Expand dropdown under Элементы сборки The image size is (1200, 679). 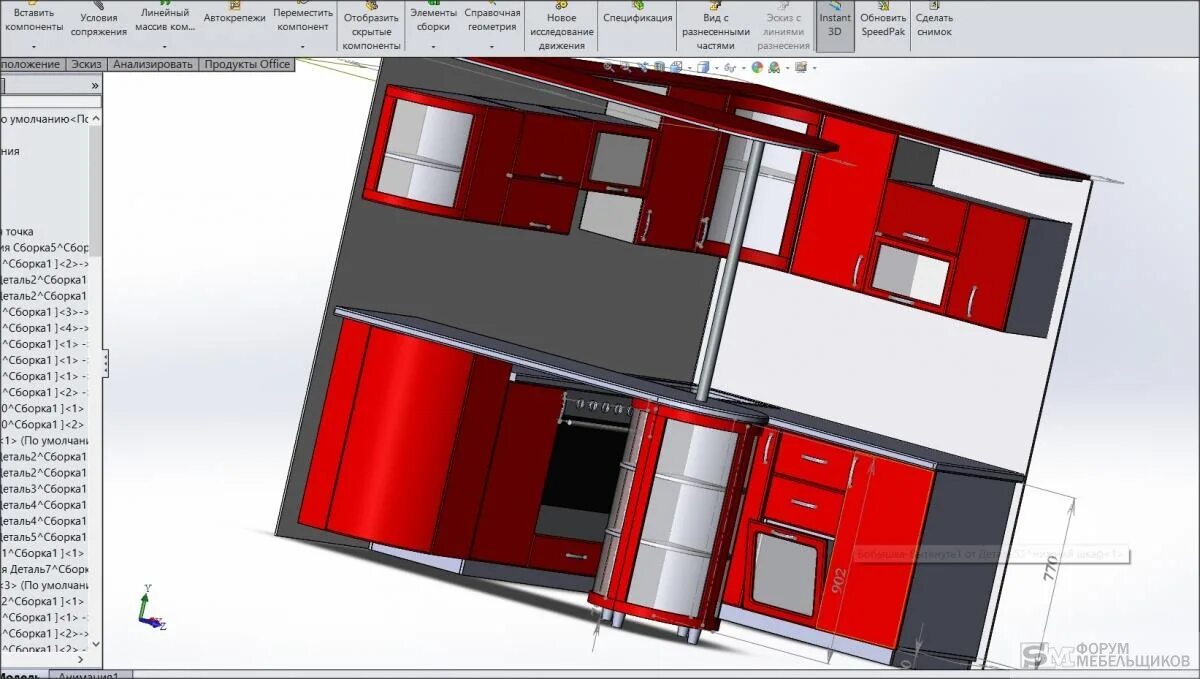tap(433, 46)
